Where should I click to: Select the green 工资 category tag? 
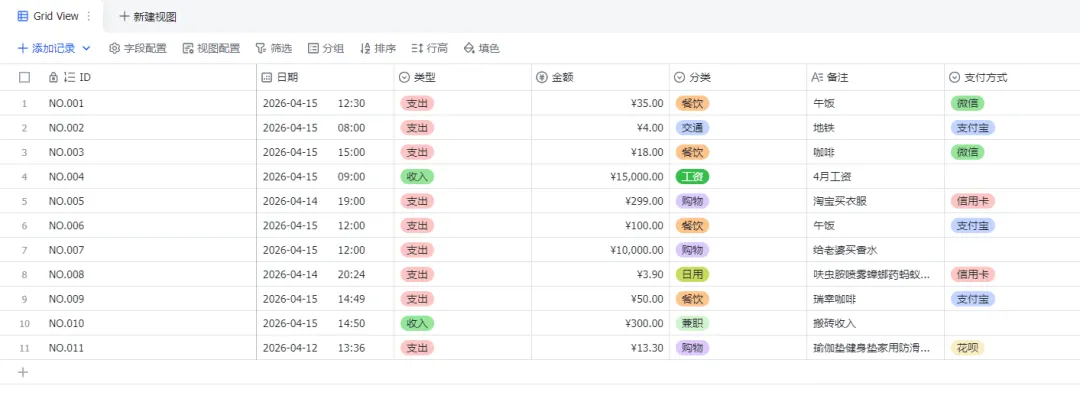click(692, 176)
